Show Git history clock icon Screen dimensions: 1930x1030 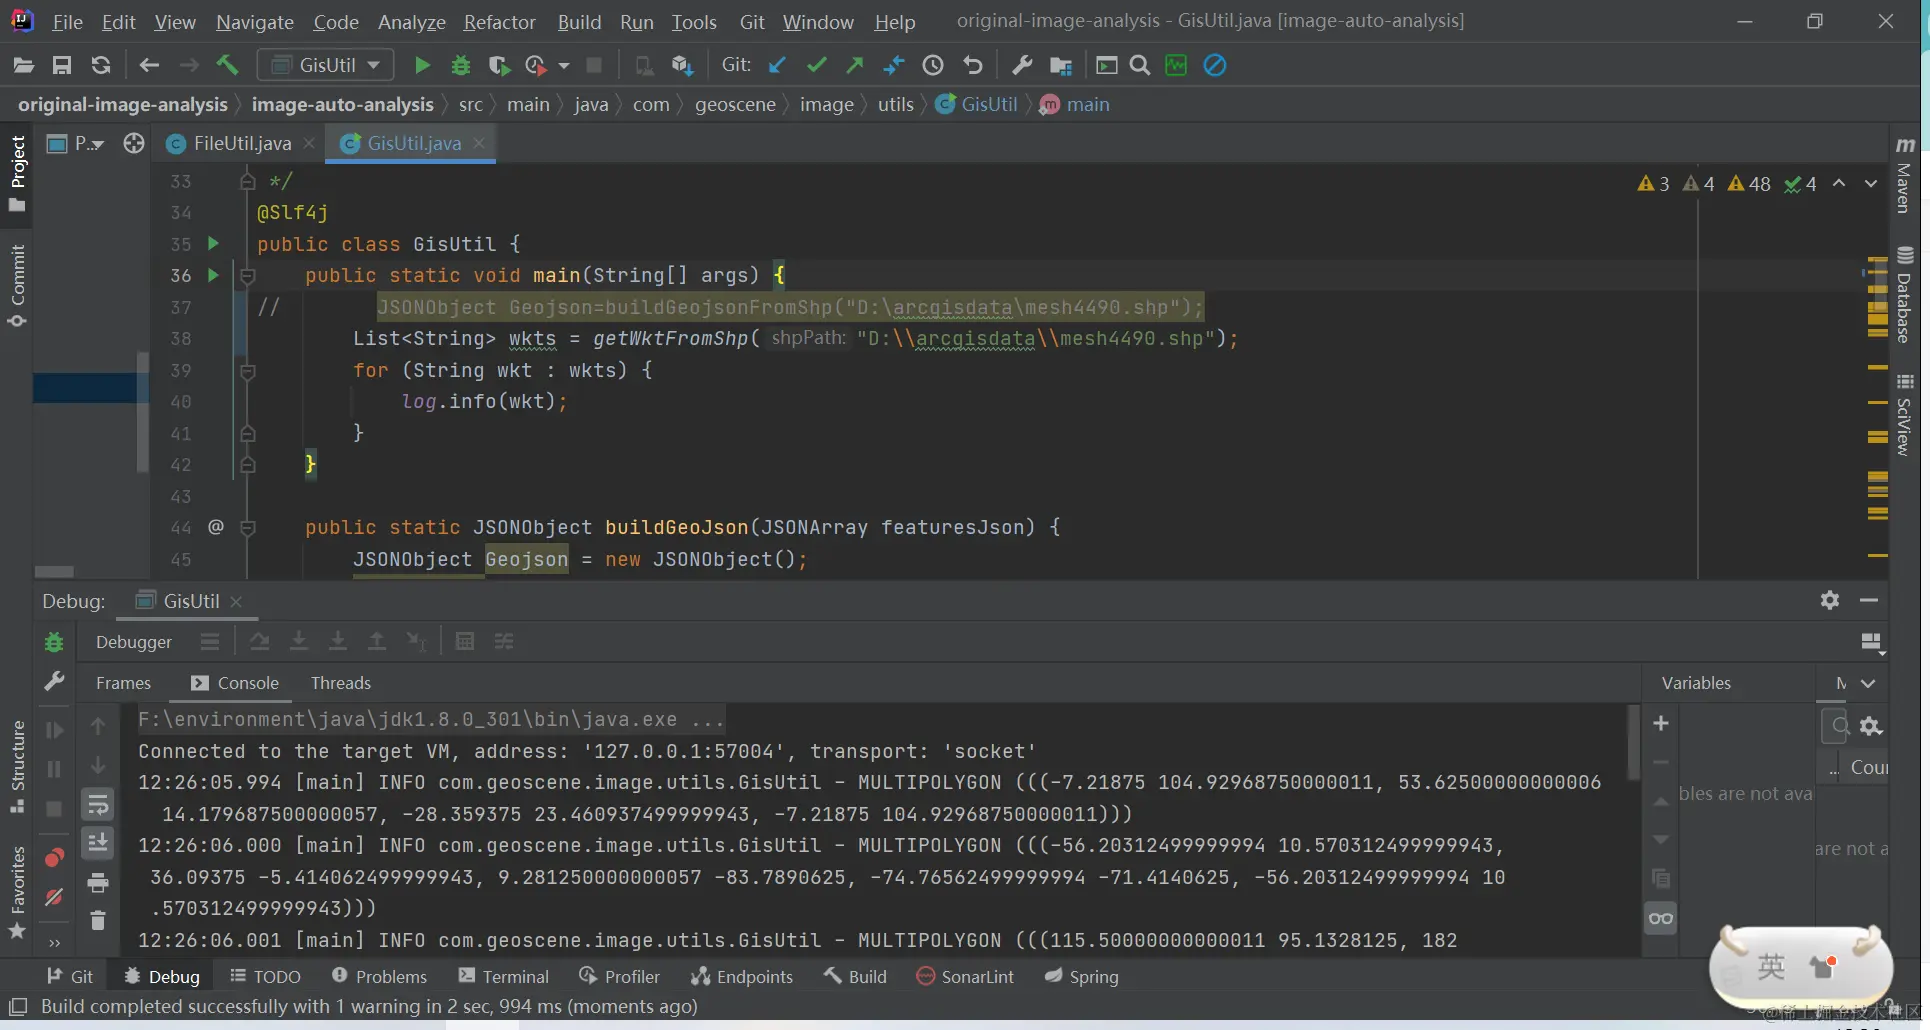click(x=933, y=66)
